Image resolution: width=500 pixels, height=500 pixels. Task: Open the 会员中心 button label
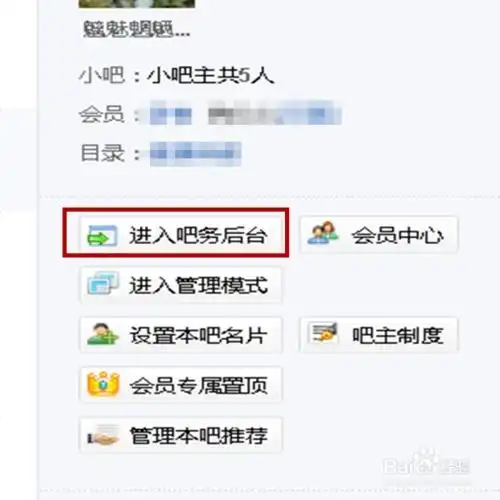coord(398,236)
